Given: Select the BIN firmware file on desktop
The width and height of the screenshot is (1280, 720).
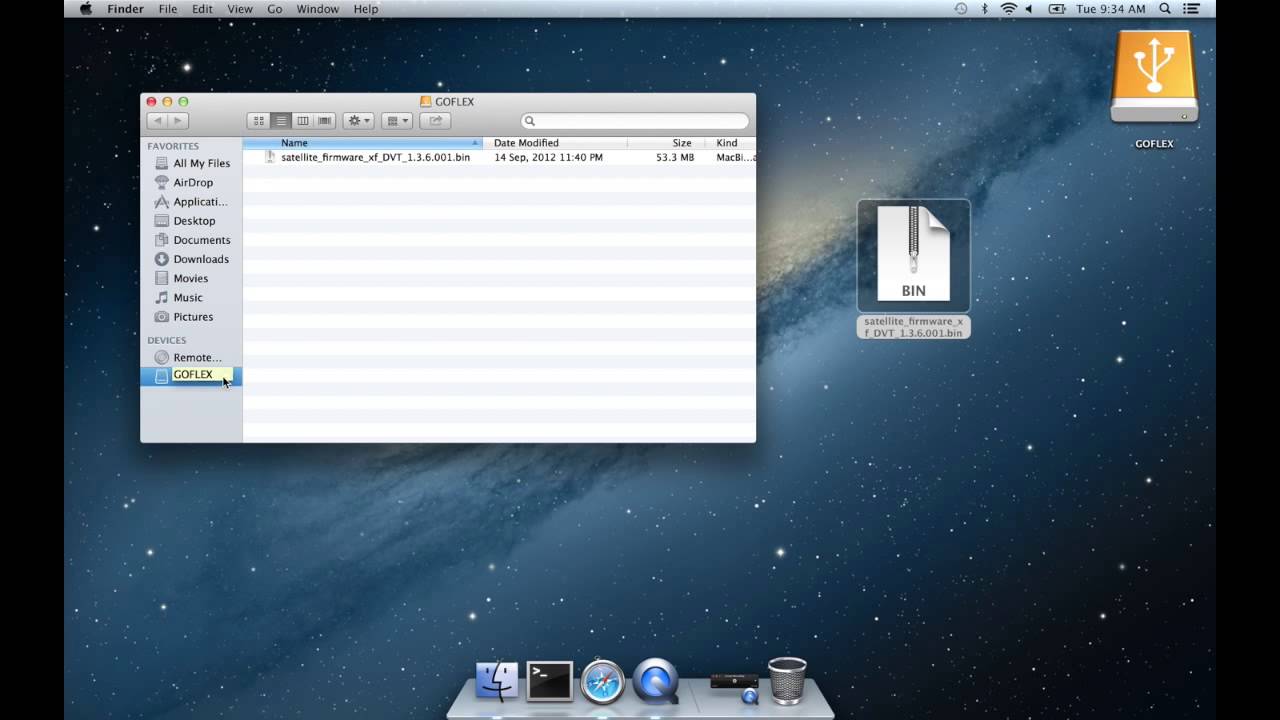Looking at the screenshot, I should [913, 268].
